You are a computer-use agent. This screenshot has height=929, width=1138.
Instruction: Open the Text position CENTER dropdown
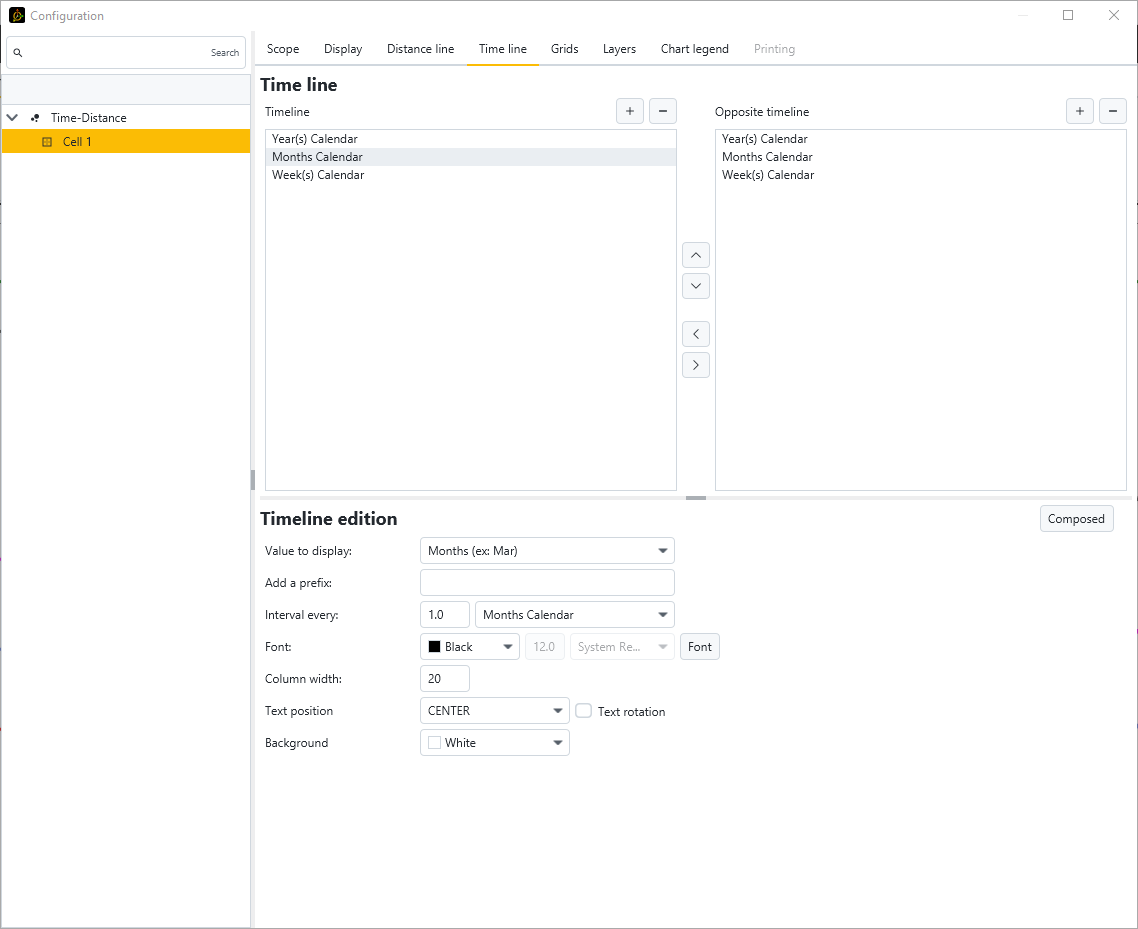coord(495,711)
